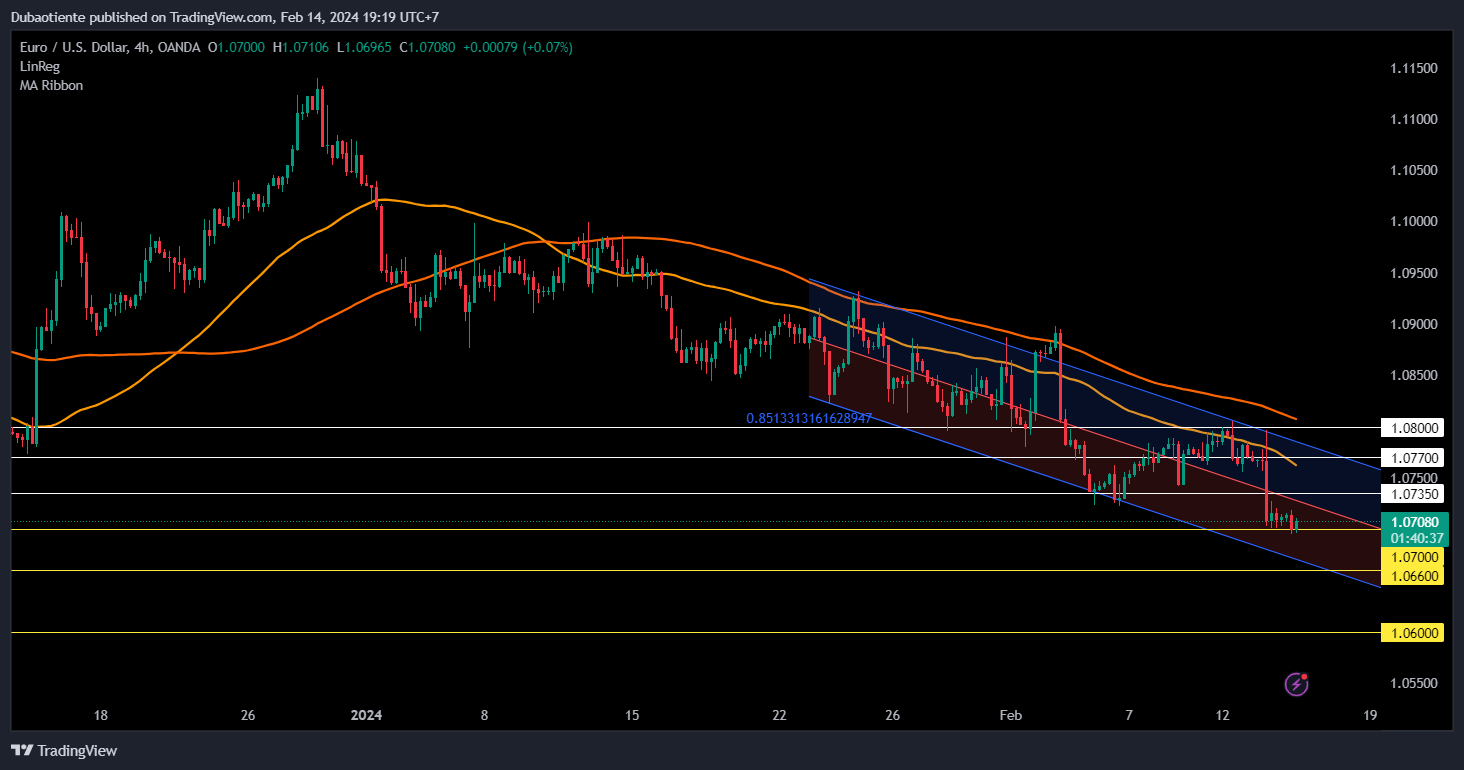The width and height of the screenshot is (1464, 770).
Task: Click the yellow 1.06600 price label
Action: point(1413,575)
